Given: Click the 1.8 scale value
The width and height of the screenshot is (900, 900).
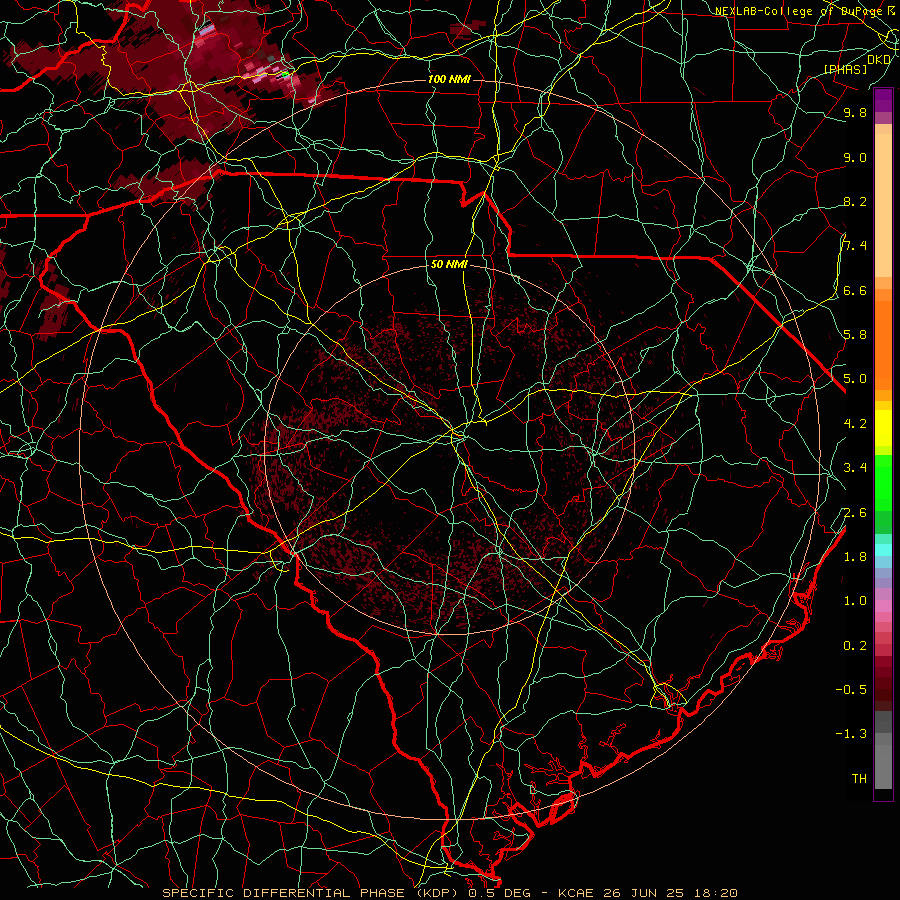Looking at the screenshot, I should click(855, 557).
